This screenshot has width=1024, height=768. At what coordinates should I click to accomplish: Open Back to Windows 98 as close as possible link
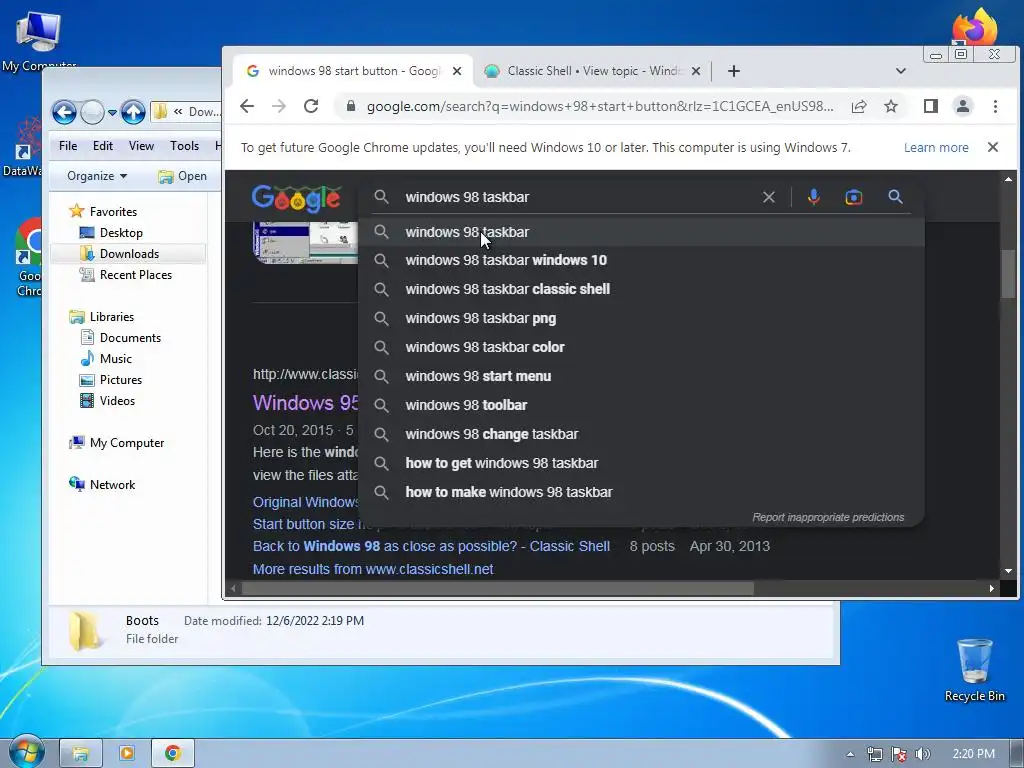coord(431,546)
